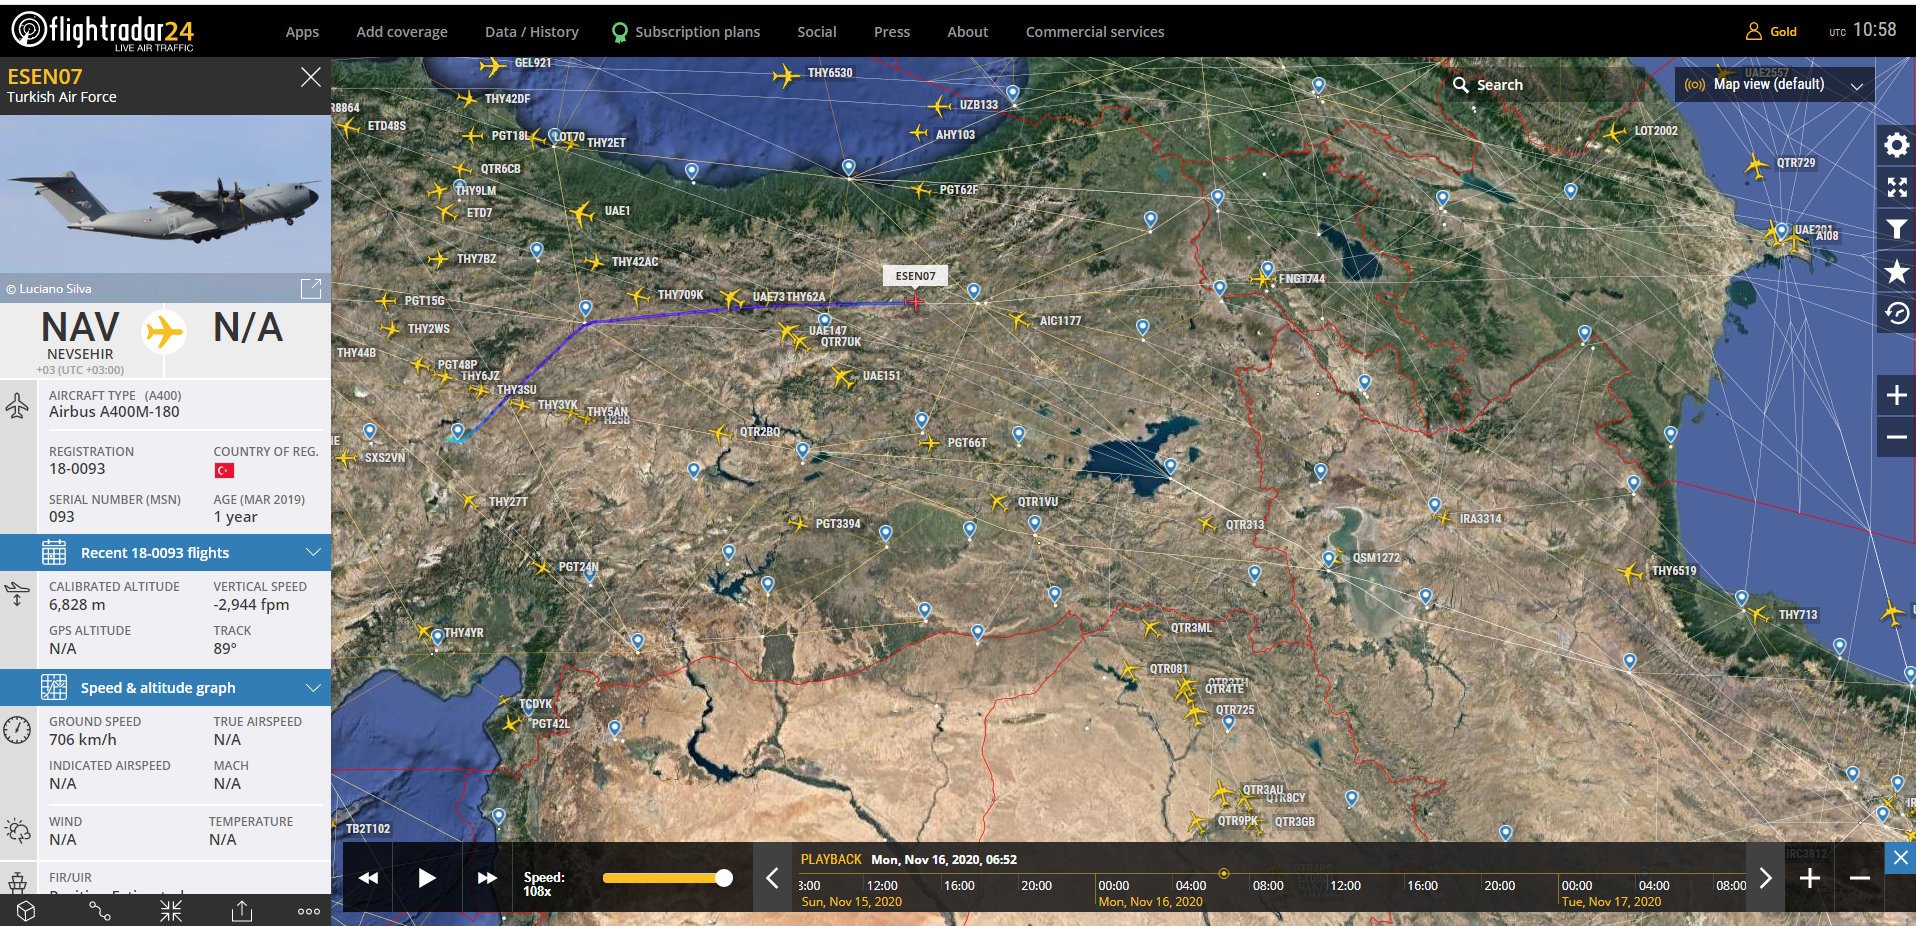Viewport: 1916px width, 926px height.
Task: Open the filter funnel icon
Action: [x=1896, y=230]
